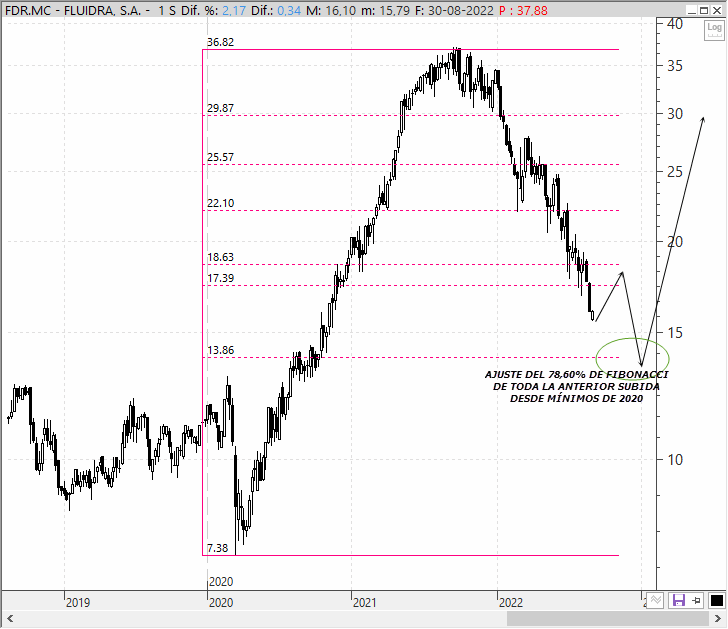The width and height of the screenshot is (728, 629).
Task: Maximize the FDR.MC chart window
Action: click(x=704, y=10)
